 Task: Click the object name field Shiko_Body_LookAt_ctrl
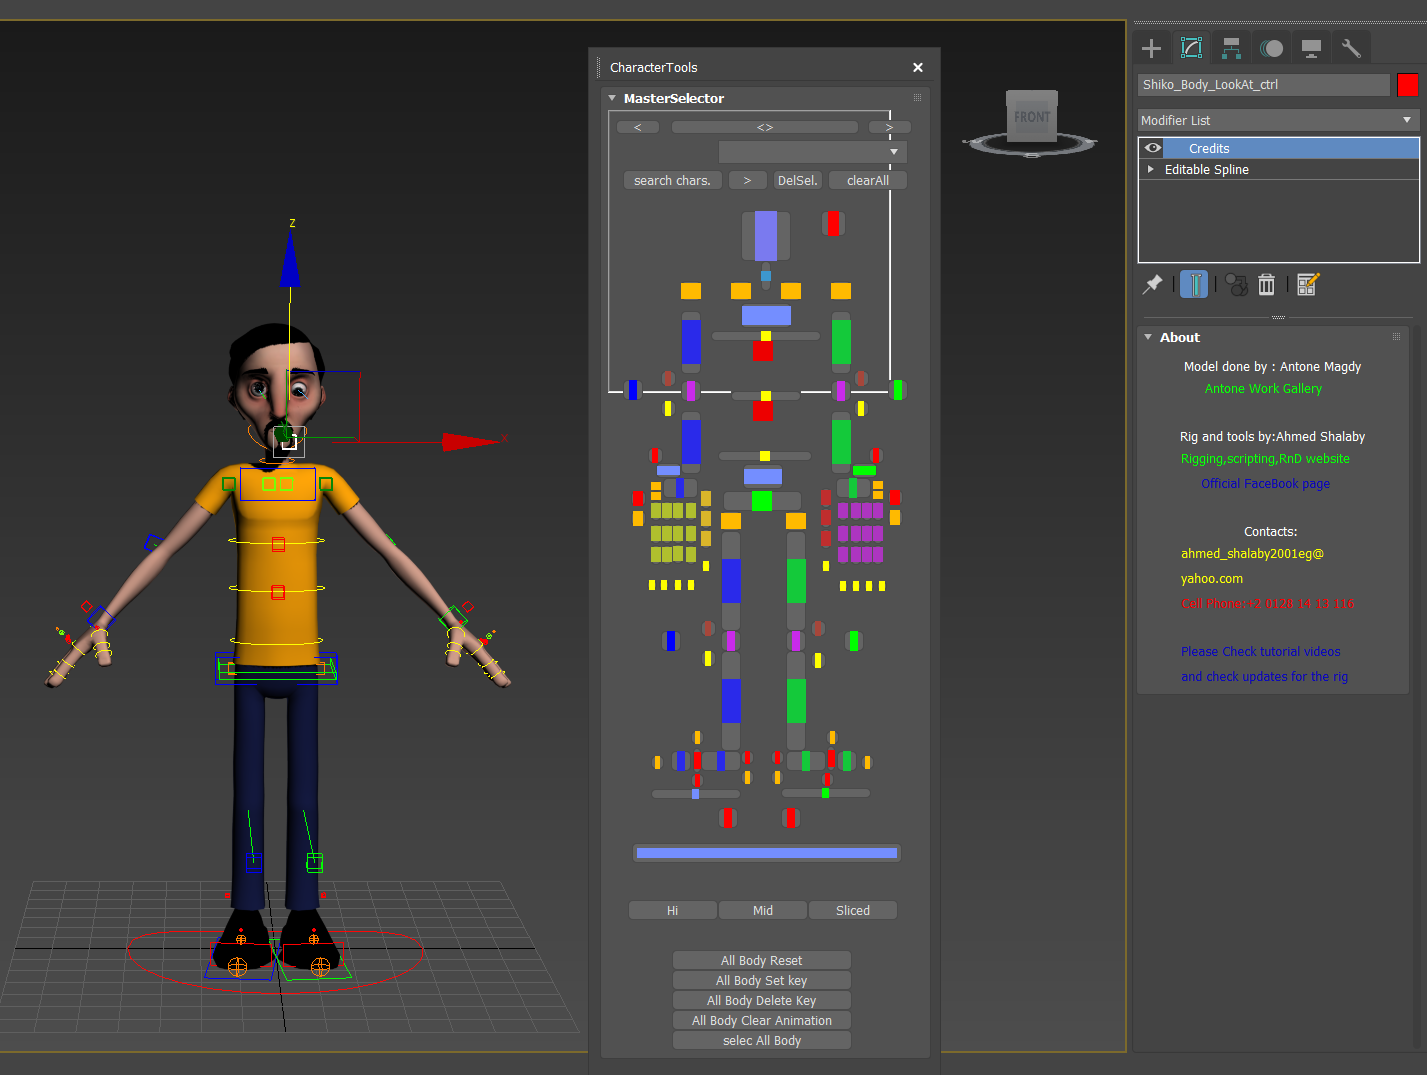1263,85
